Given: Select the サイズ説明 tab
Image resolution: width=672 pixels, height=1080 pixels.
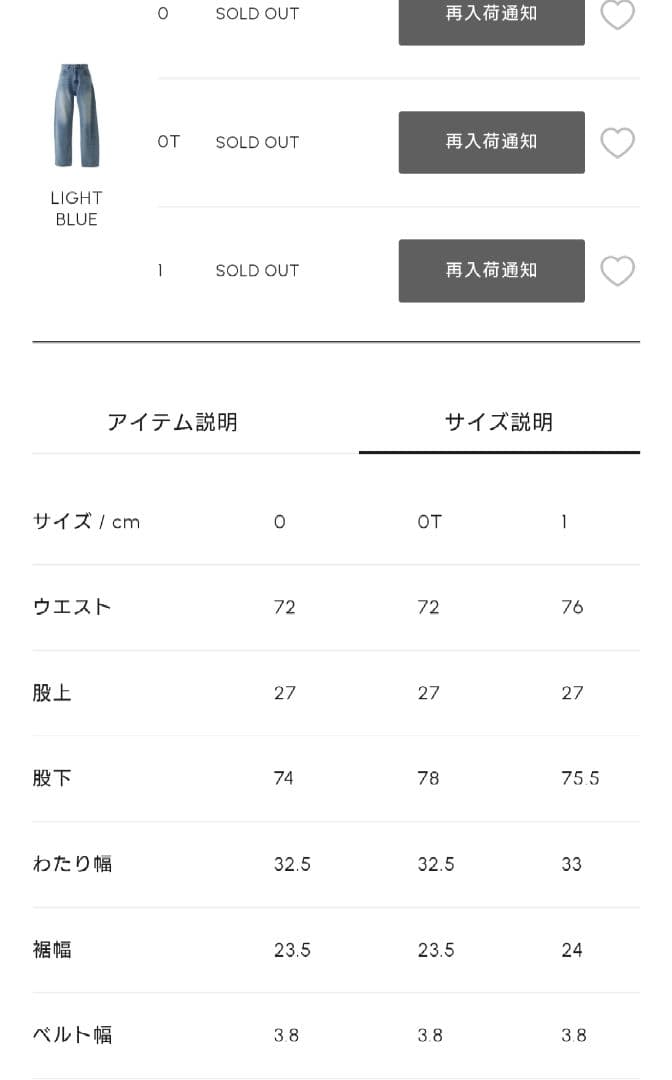Looking at the screenshot, I should 498,422.
